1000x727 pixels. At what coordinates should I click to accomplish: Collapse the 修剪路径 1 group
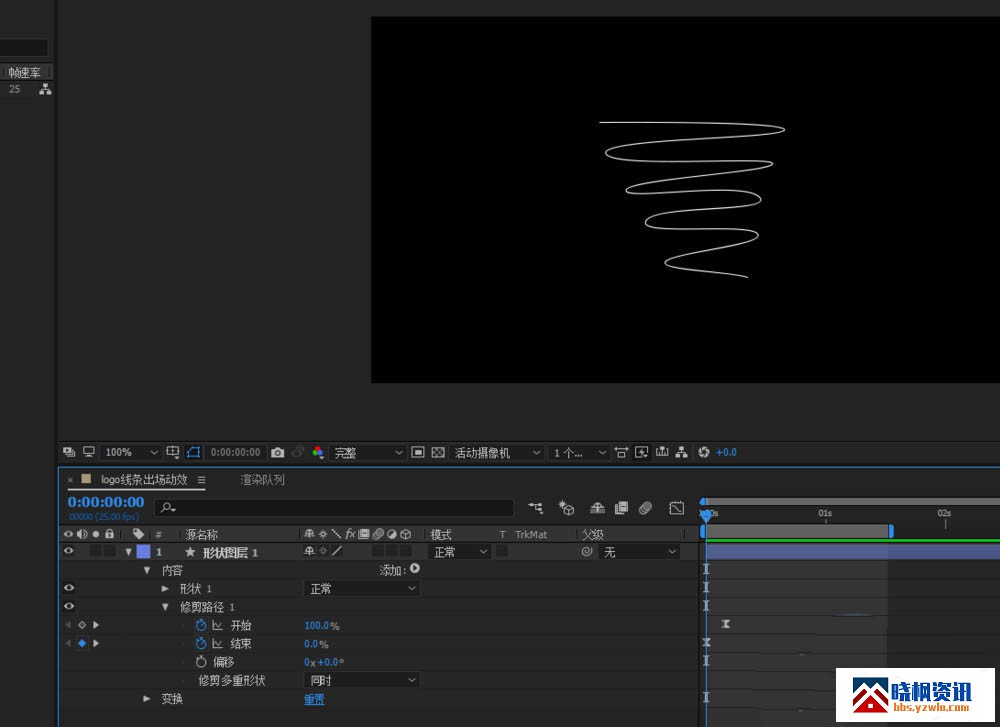tap(165, 607)
